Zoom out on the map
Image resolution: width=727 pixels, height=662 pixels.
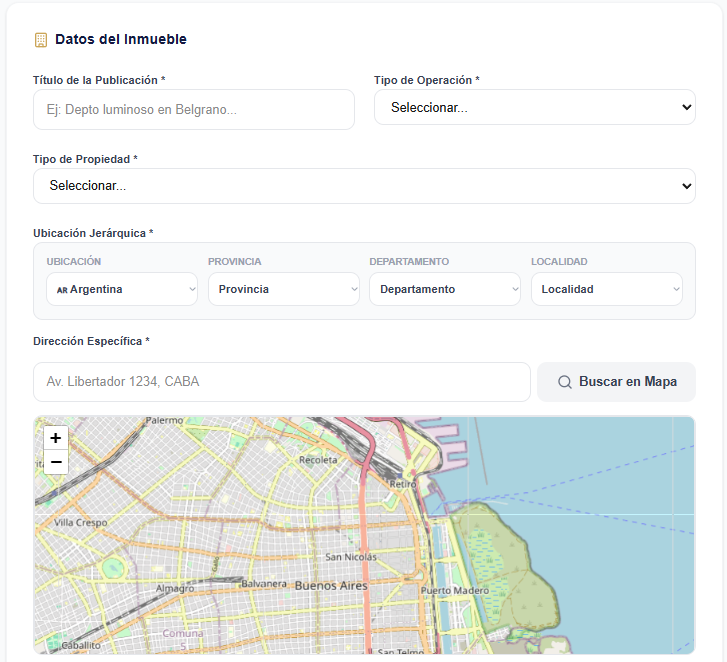[56, 462]
